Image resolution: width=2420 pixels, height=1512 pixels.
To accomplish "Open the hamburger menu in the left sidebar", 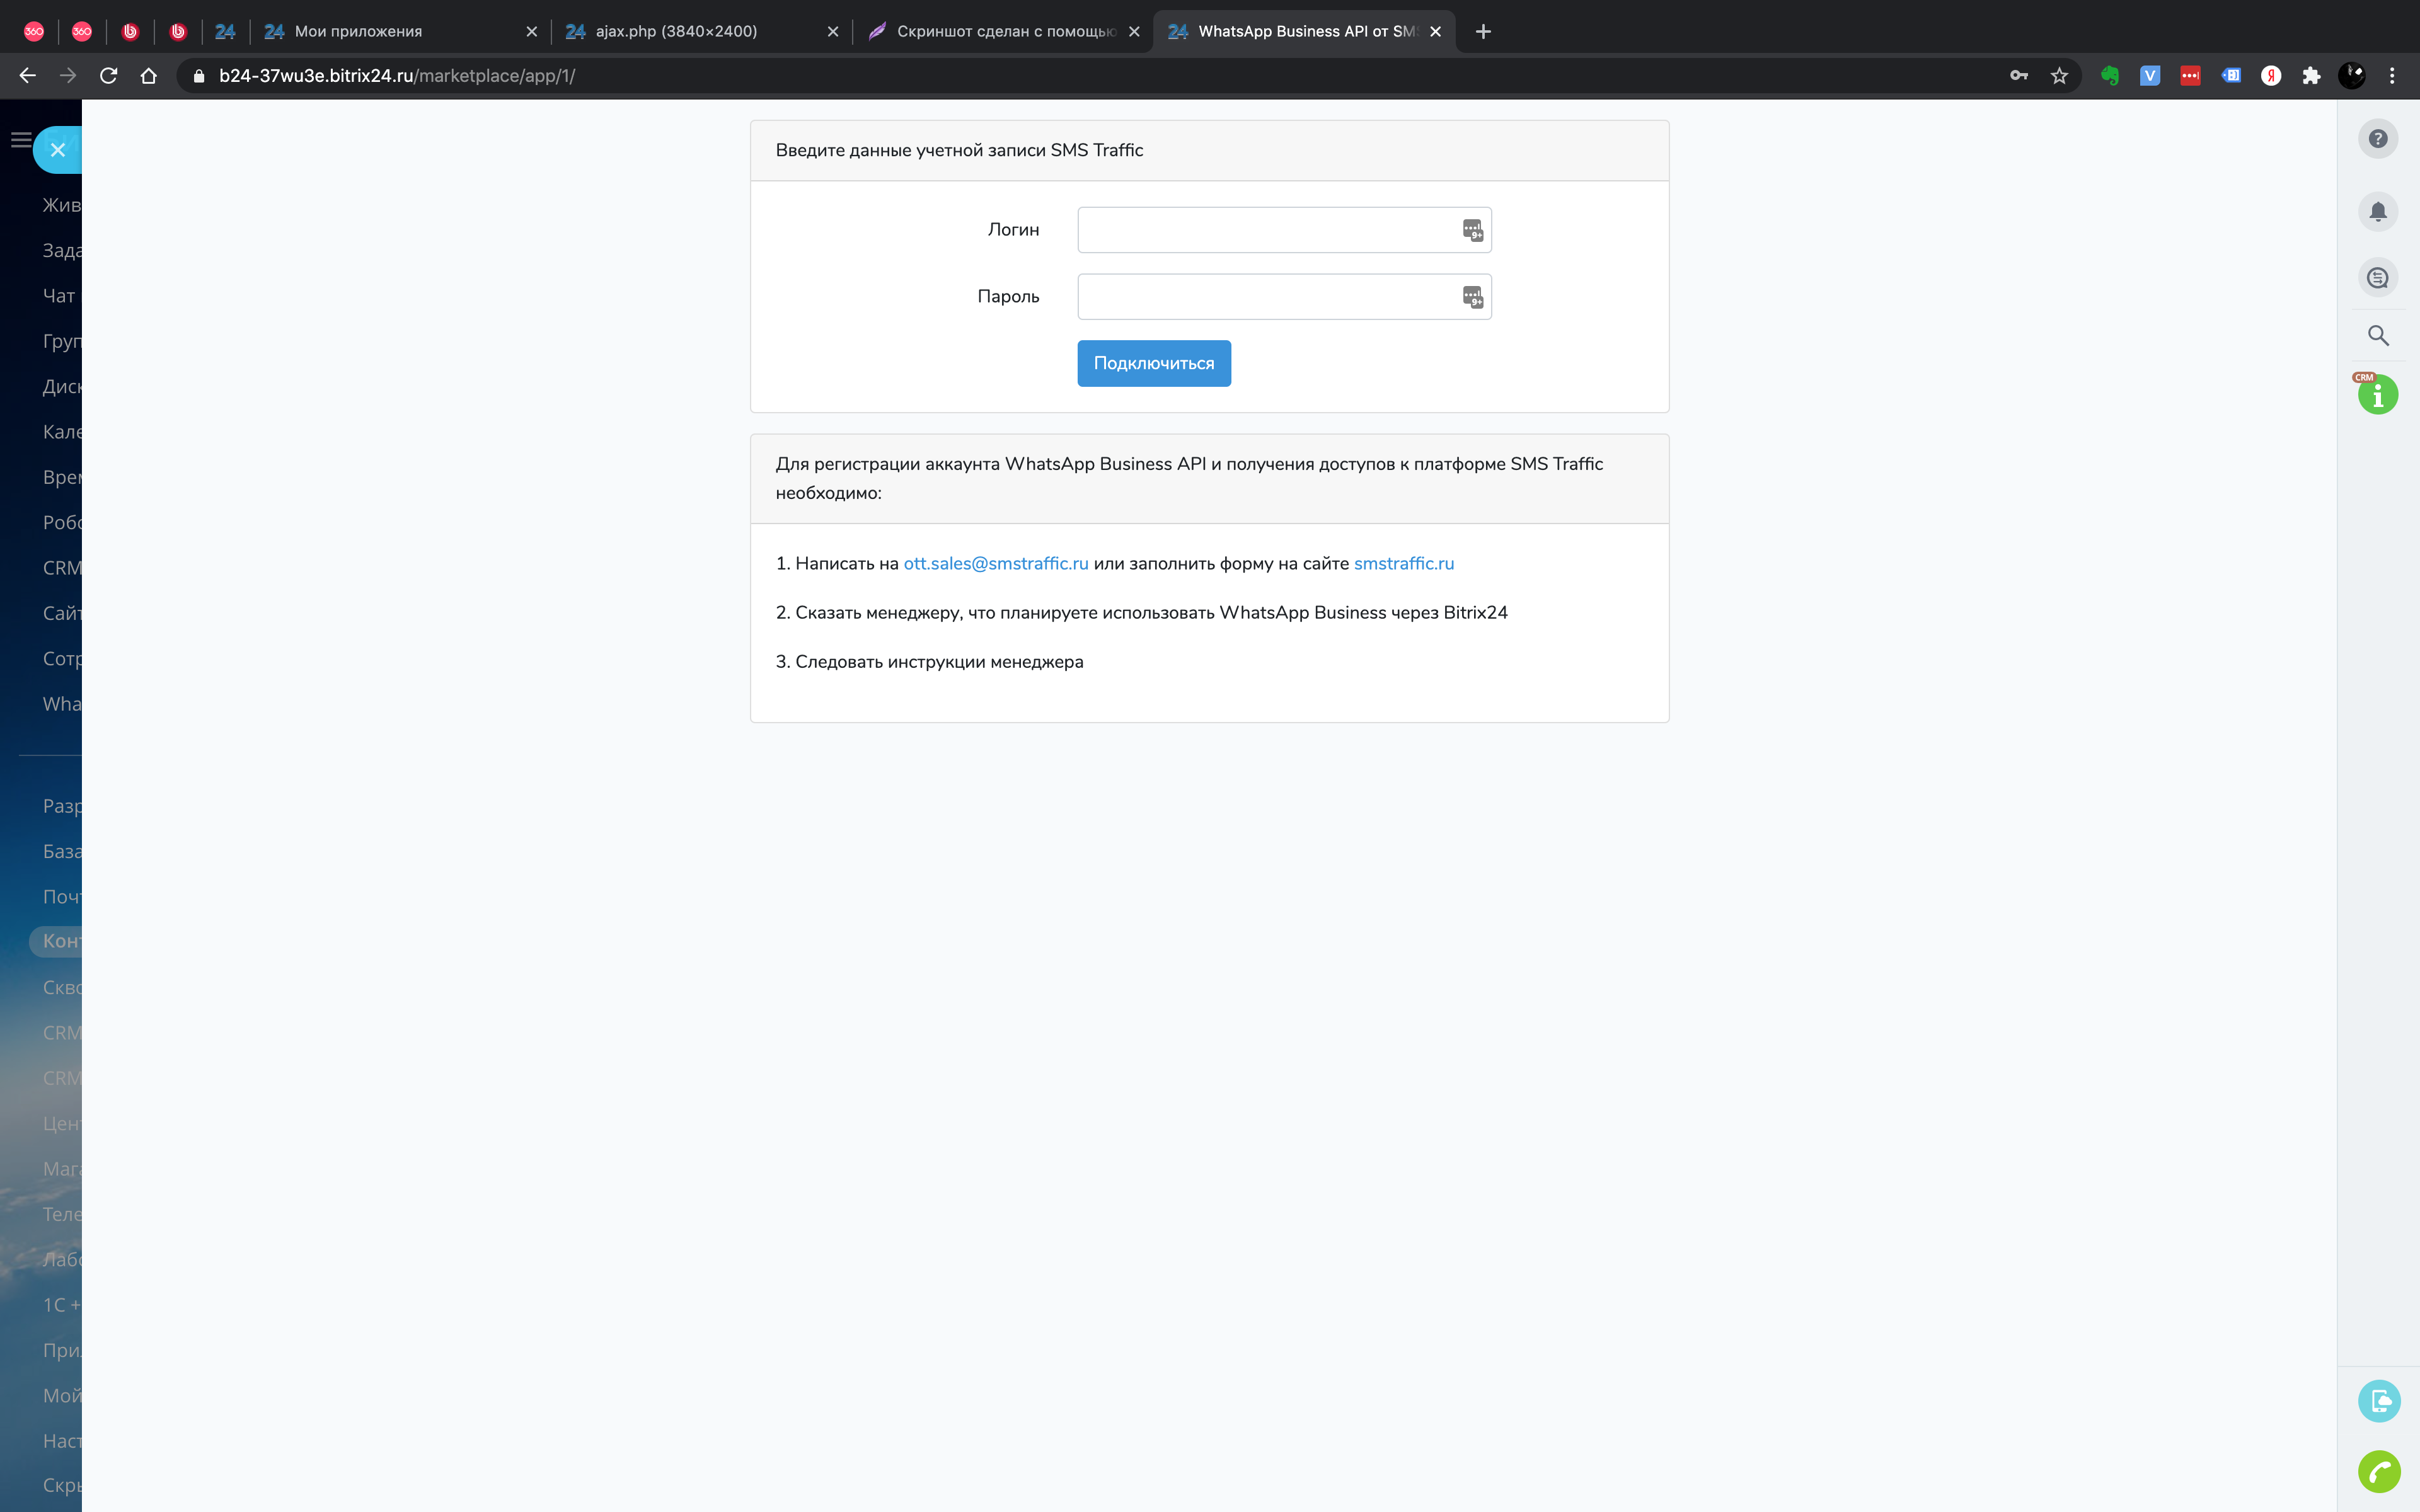I will point(20,140).
